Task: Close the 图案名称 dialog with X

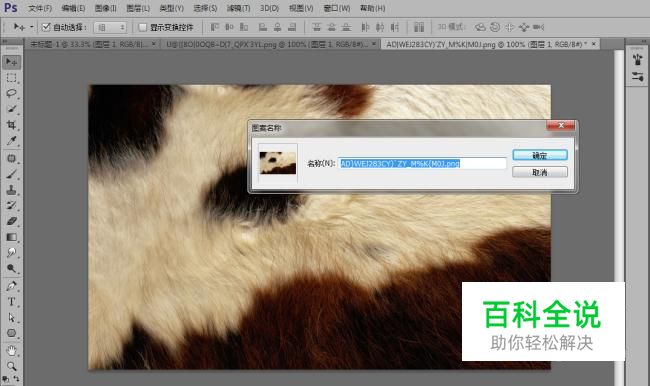Action: (x=561, y=125)
